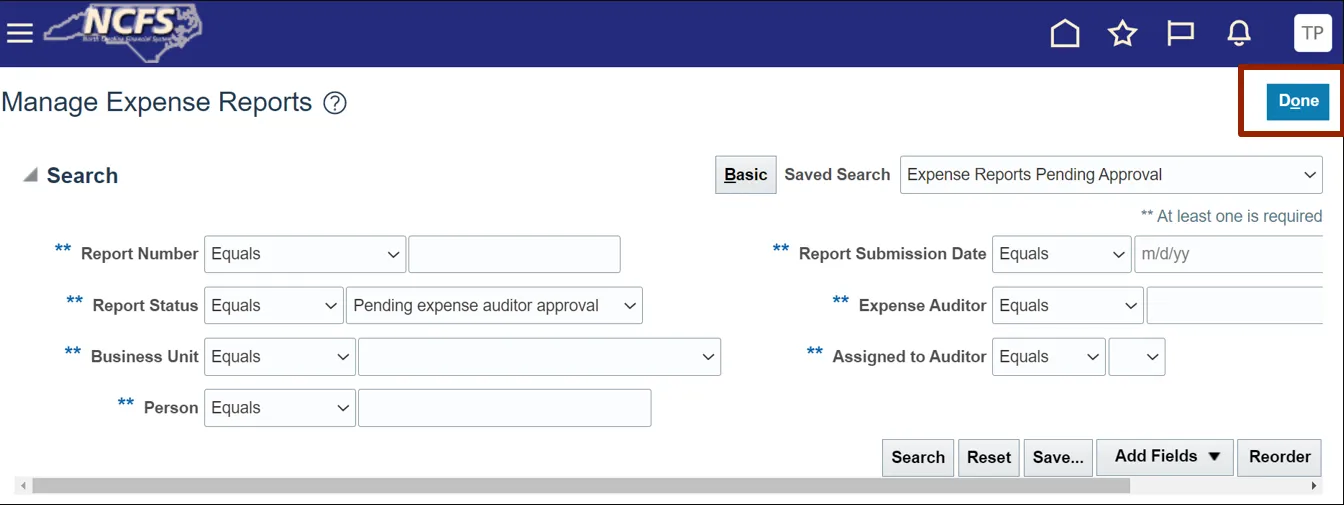This screenshot has width=1344, height=505.
Task: Open help for Manage Expense Reports
Action: (335, 103)
